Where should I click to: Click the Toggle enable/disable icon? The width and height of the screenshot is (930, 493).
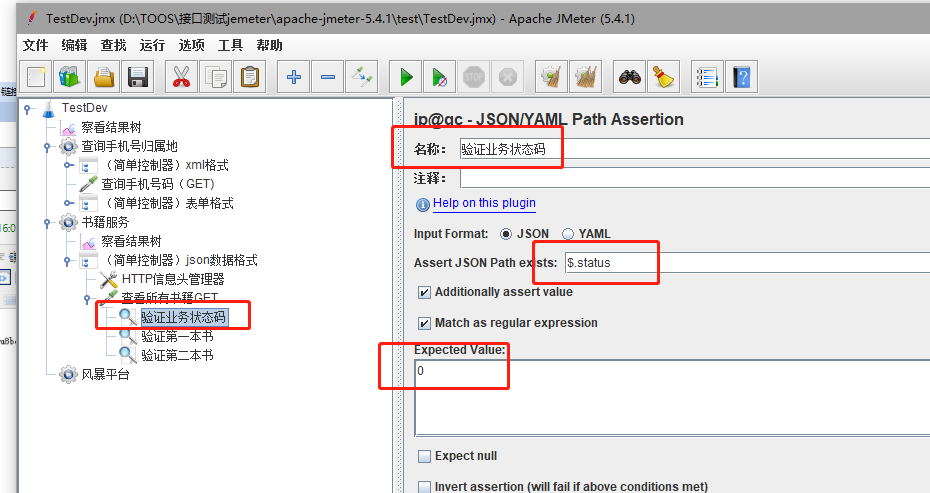click(x=361, y=77)
